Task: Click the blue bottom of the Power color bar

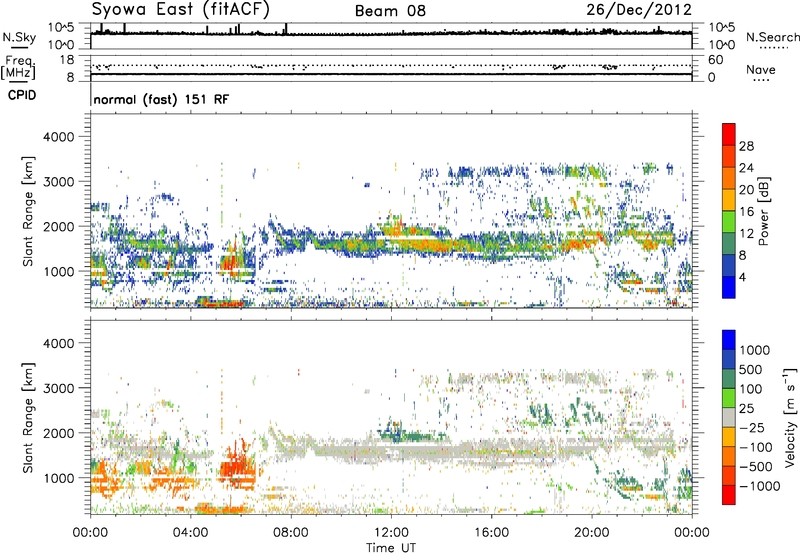Action: point(729,287)
